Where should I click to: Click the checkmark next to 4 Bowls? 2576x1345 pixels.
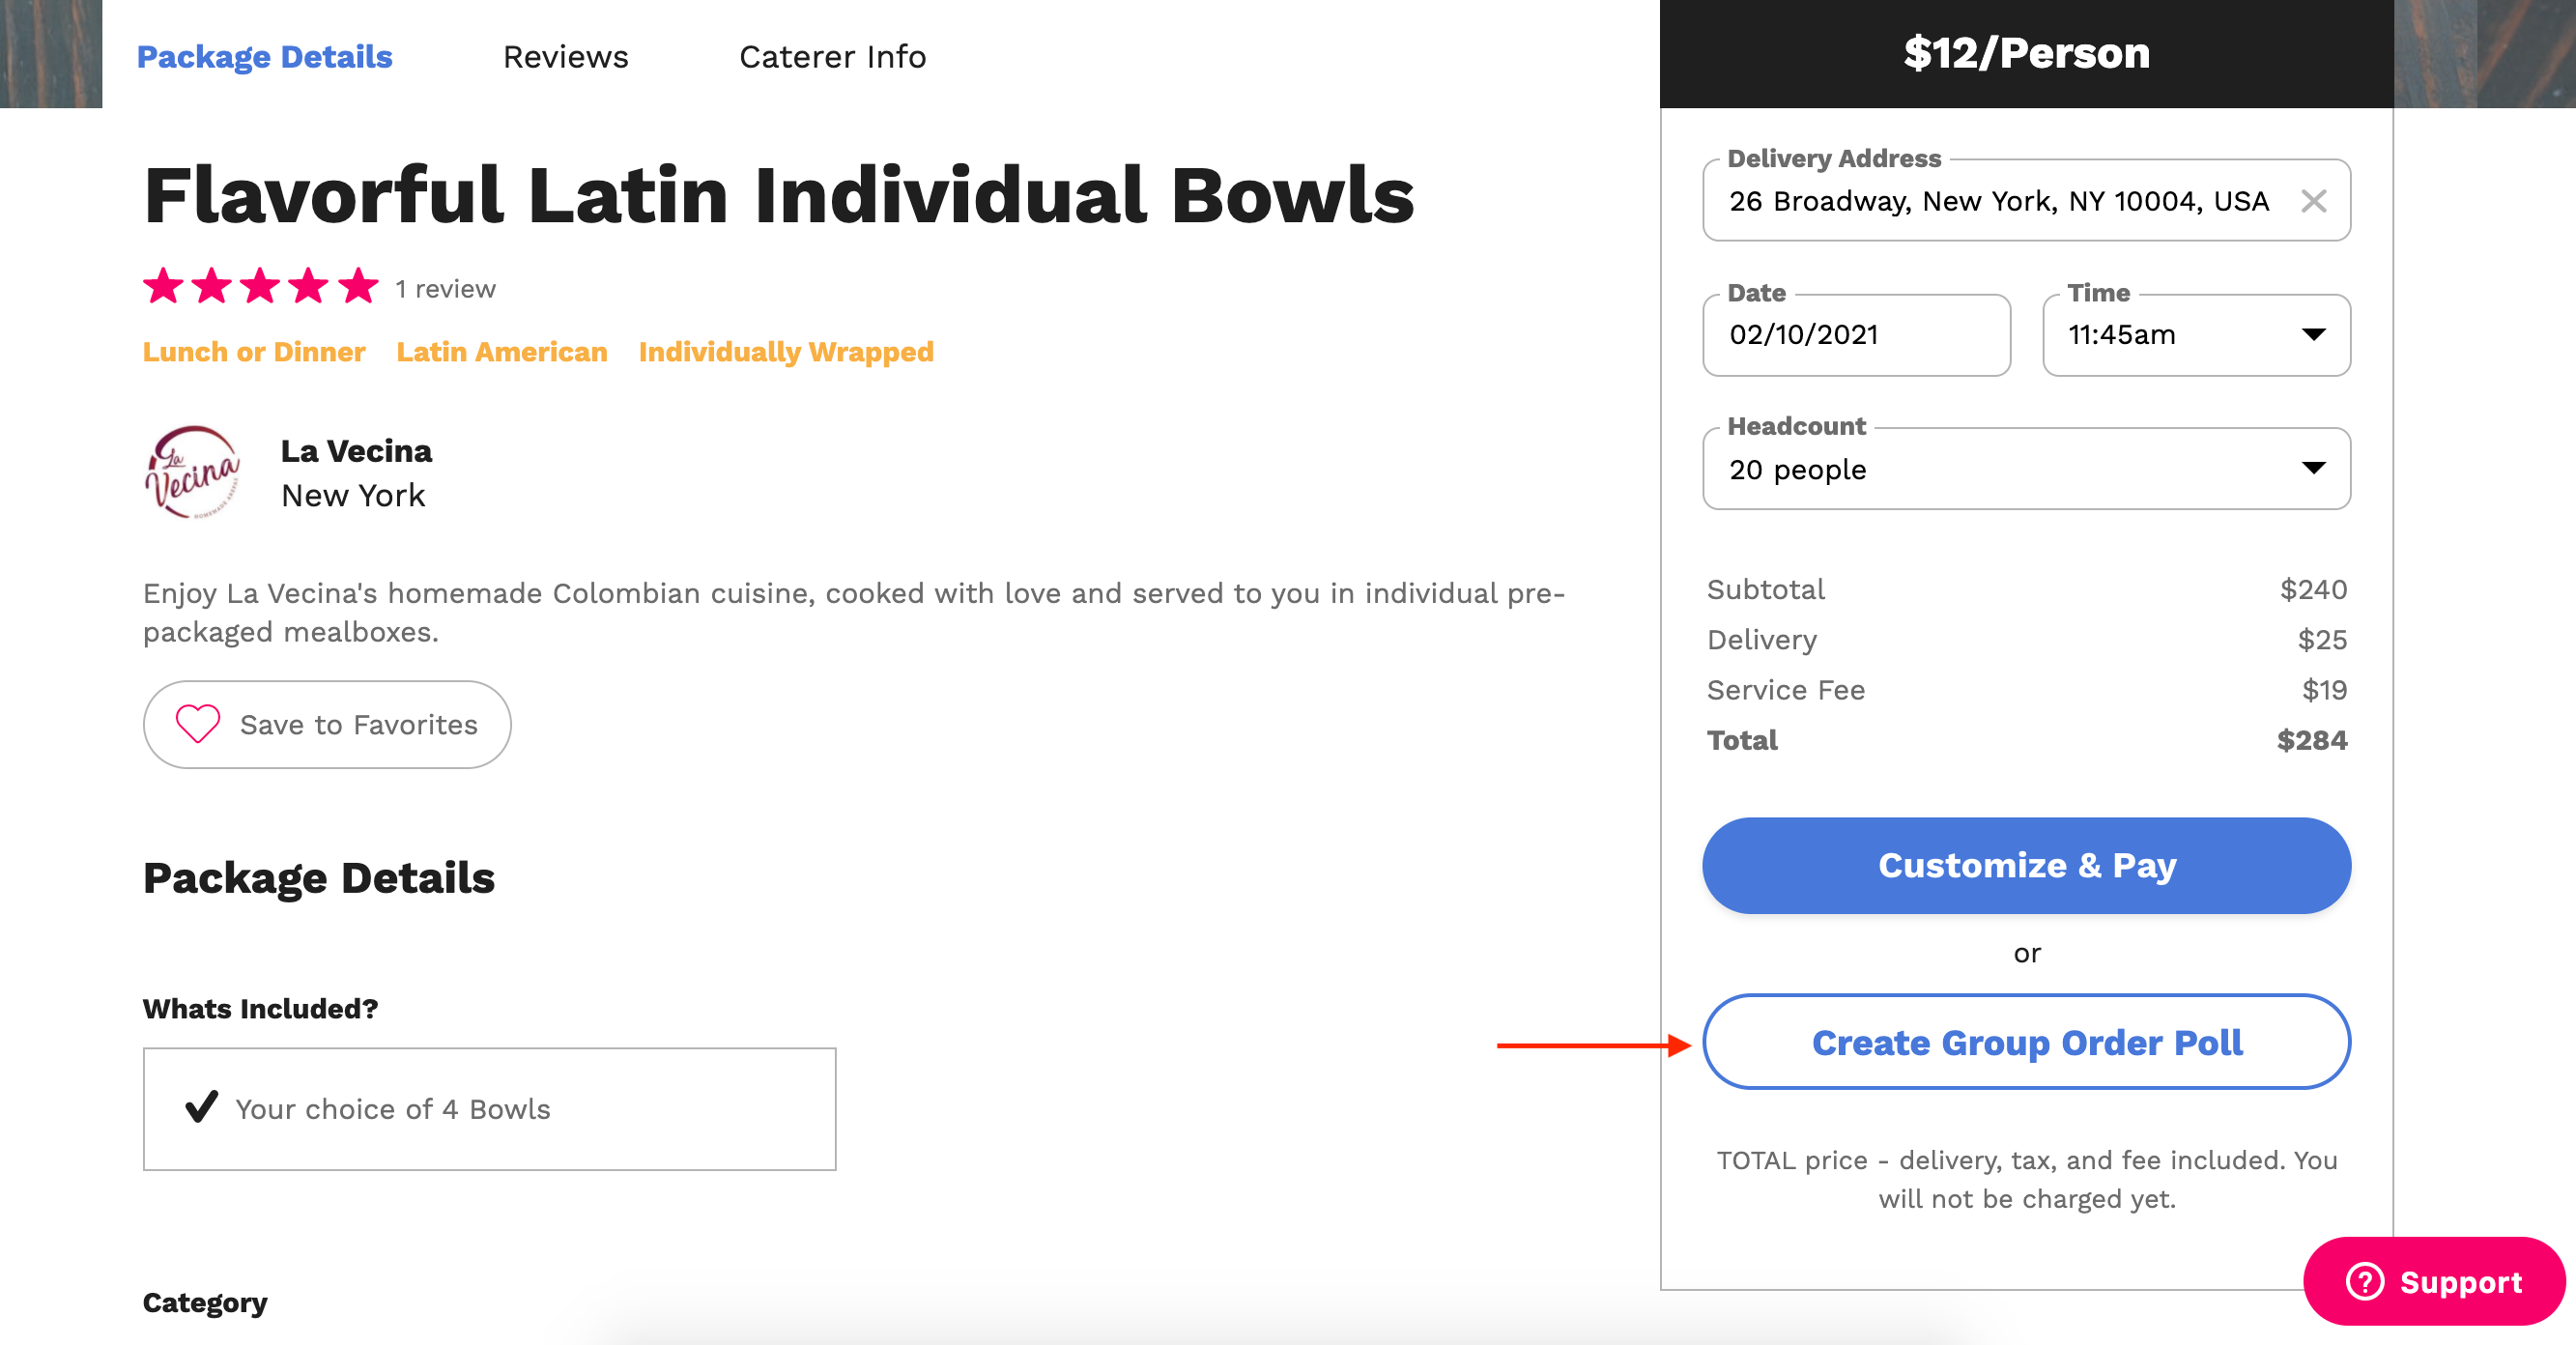(202, 1107)
